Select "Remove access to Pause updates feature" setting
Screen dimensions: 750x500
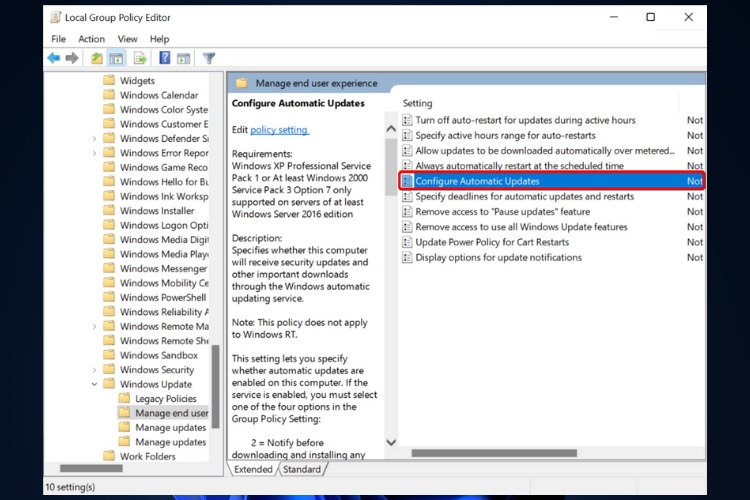coord(502,212)
